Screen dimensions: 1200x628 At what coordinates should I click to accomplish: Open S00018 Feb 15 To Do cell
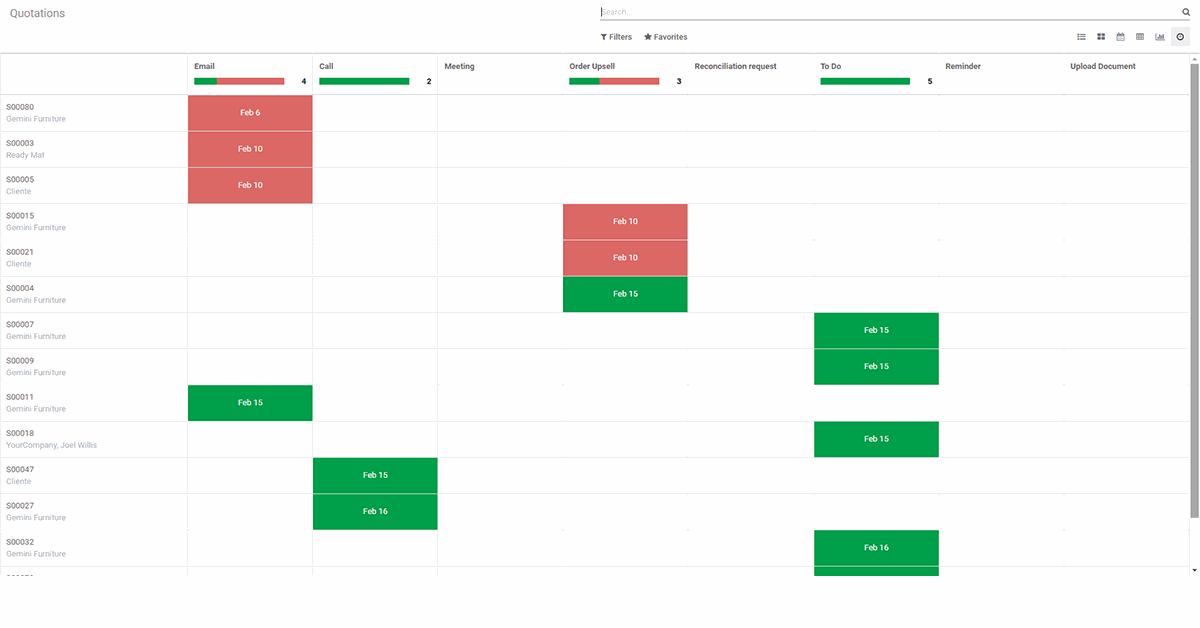coord(876,439)
